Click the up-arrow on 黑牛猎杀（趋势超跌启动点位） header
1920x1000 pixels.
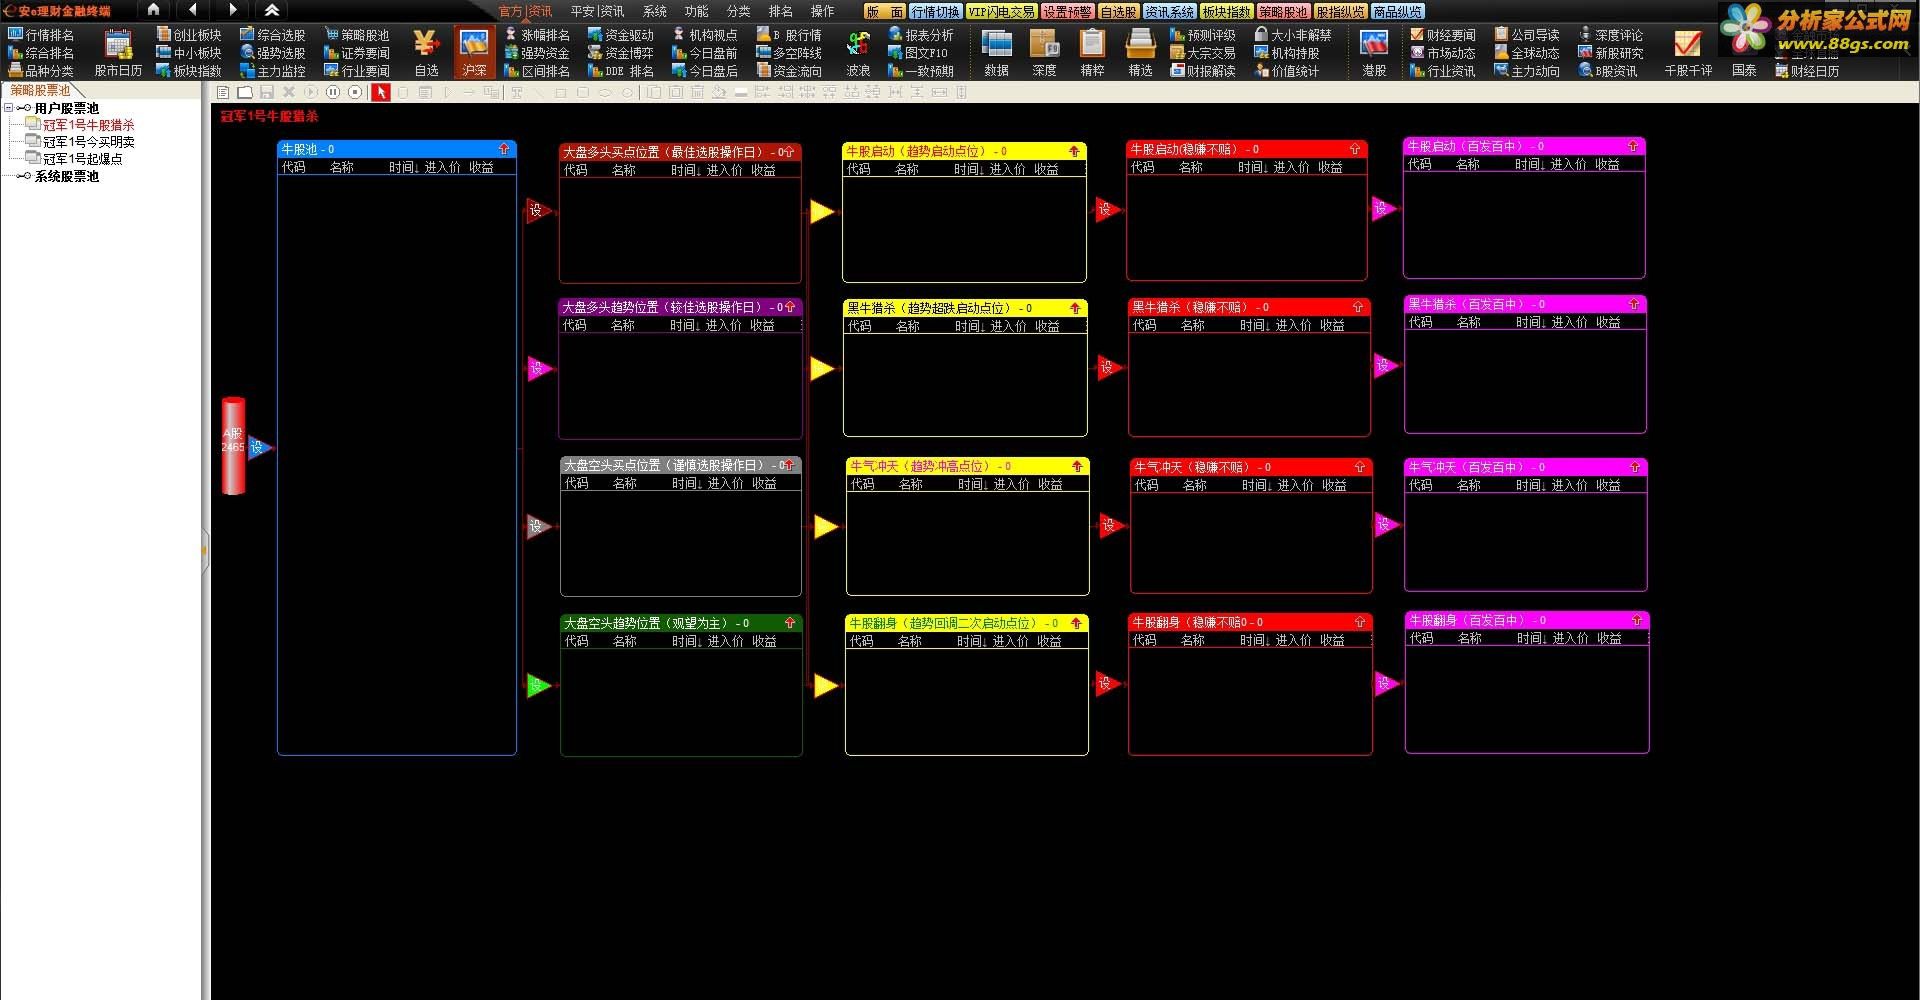click(x=1075, y=308)
